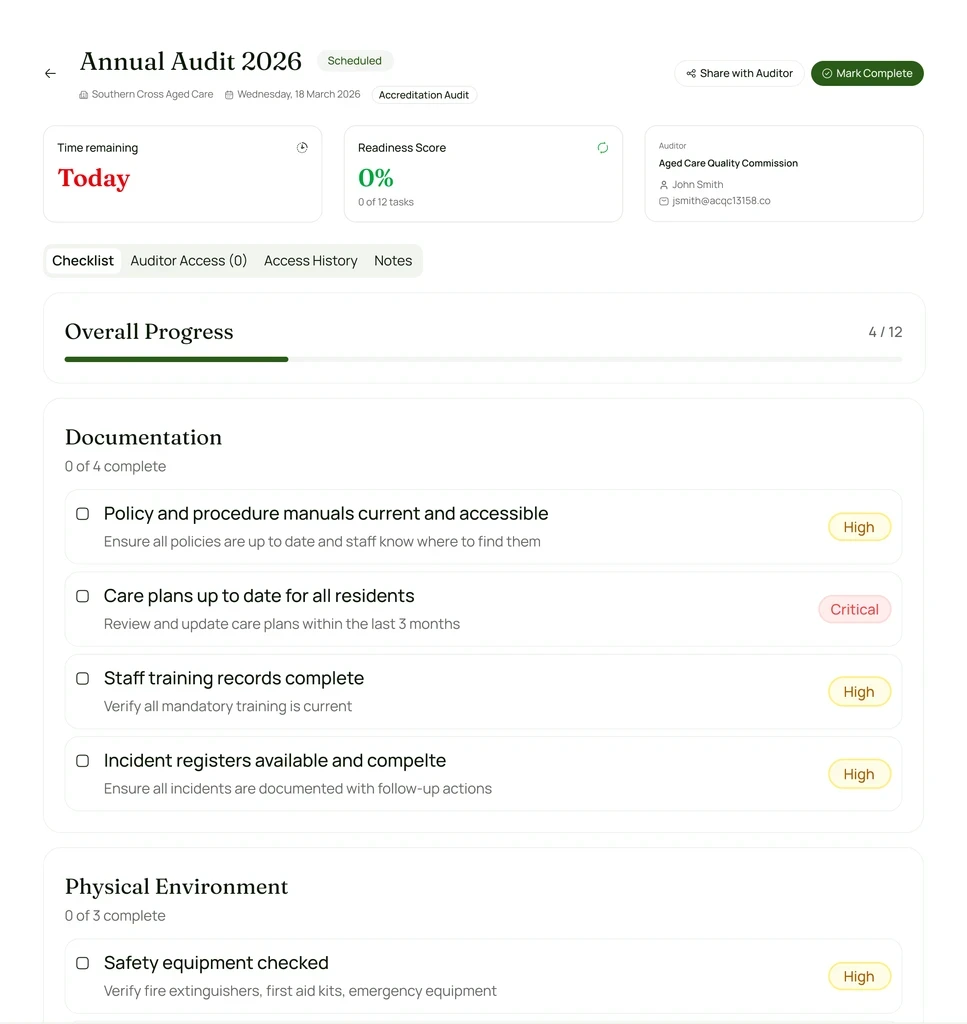Viewport: 967px width, 1024px height.
Task: Check the Policy and procedure manuals task
Action: click(x=82, y=514)
